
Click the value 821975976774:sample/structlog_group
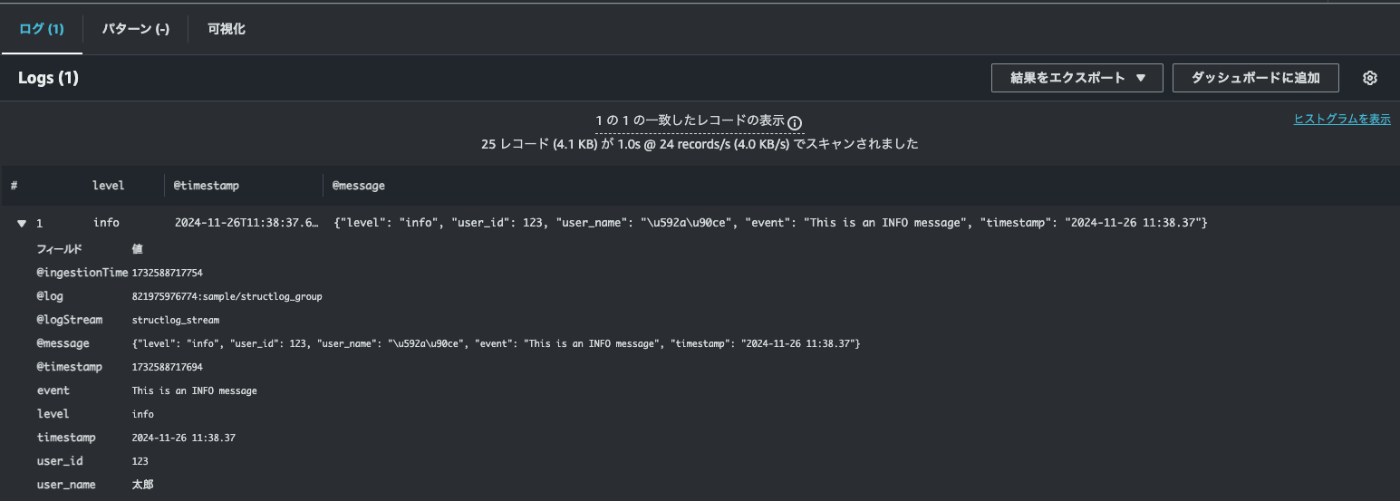coord(227,297)
